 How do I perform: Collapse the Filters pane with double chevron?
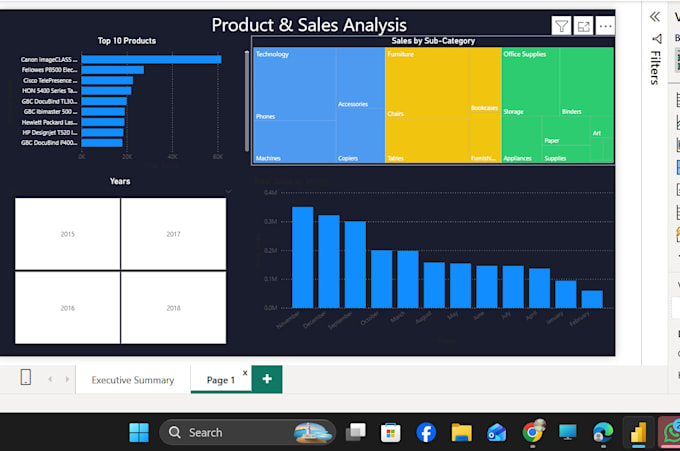(x=655, y=17)
